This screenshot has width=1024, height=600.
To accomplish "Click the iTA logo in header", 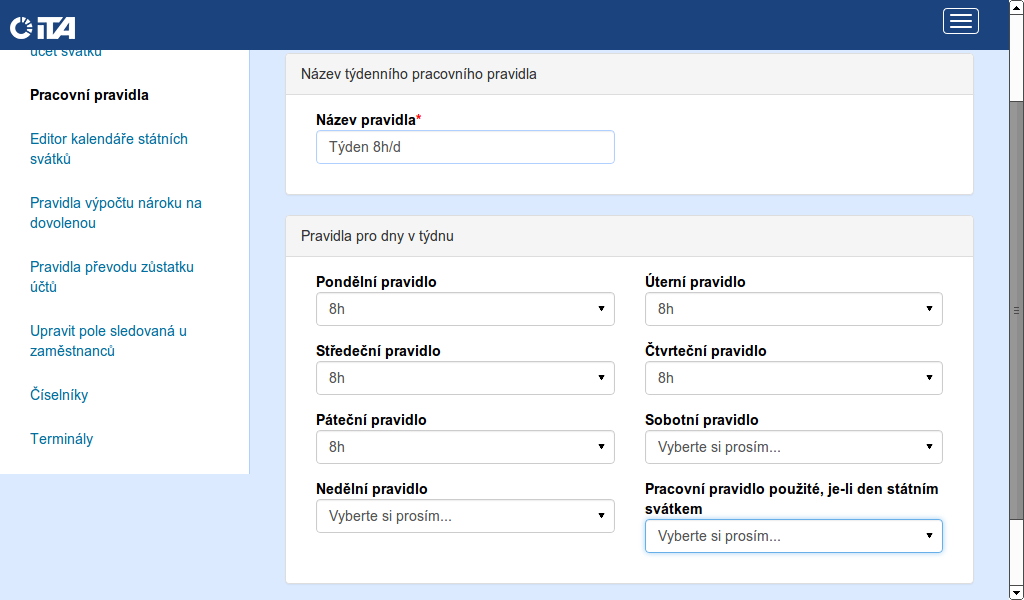I will (42, 27).
